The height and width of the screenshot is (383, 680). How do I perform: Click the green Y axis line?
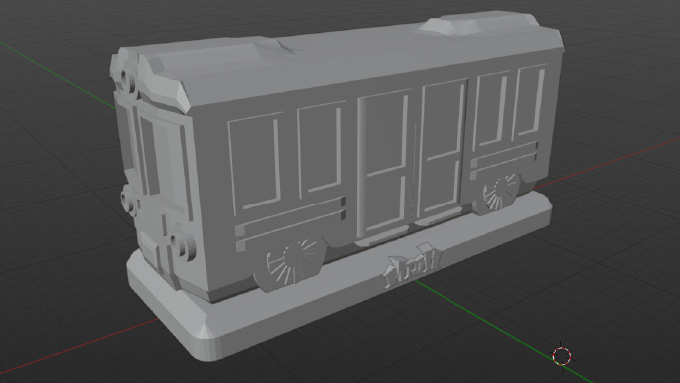click(x=56, y=74)
